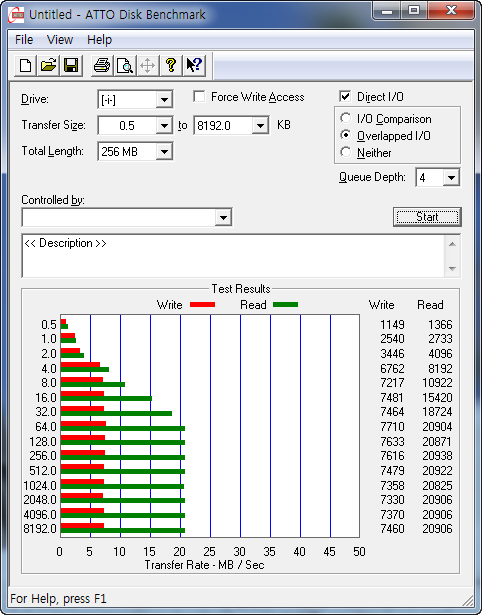Viewport: 482px width, 615px height.
Task: Open the Help menu
Action: [99, 40]
